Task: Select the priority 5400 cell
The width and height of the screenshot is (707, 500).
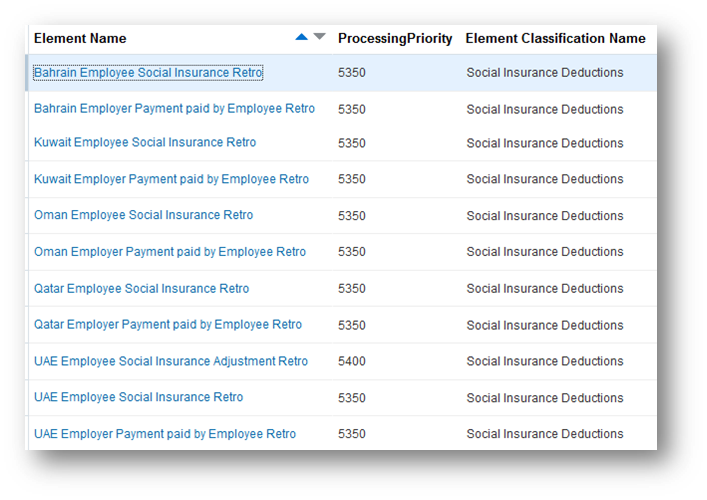Action: tap(352, 362)
